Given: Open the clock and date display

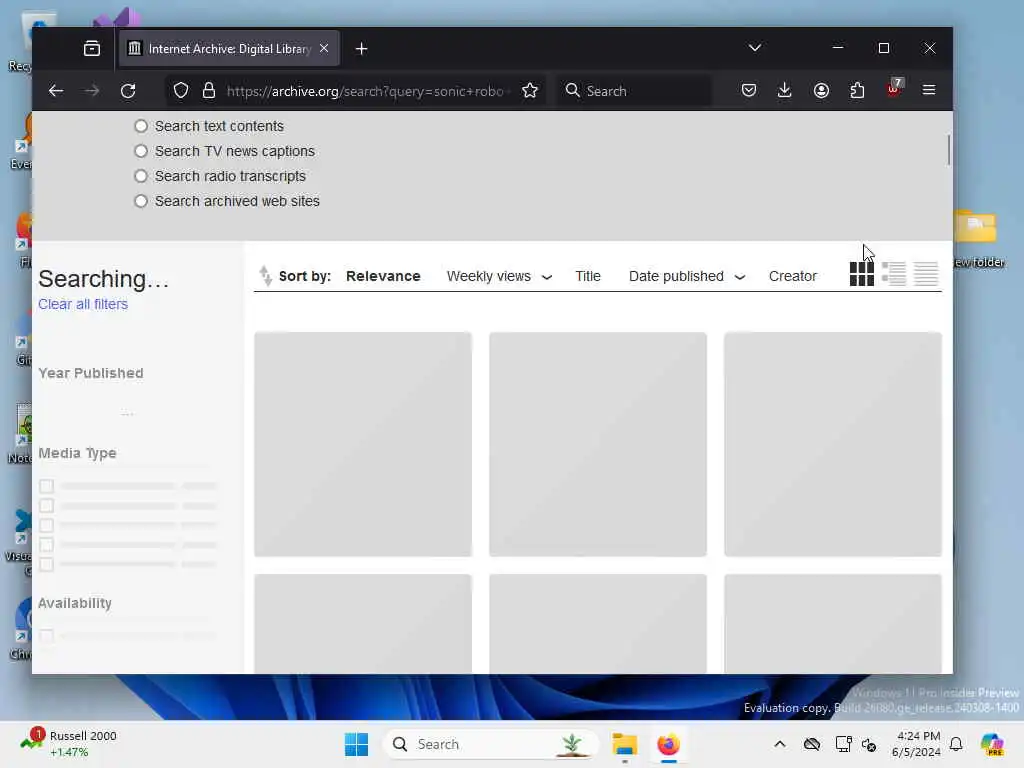Looking at the screenshot, I should coord(916,744).
